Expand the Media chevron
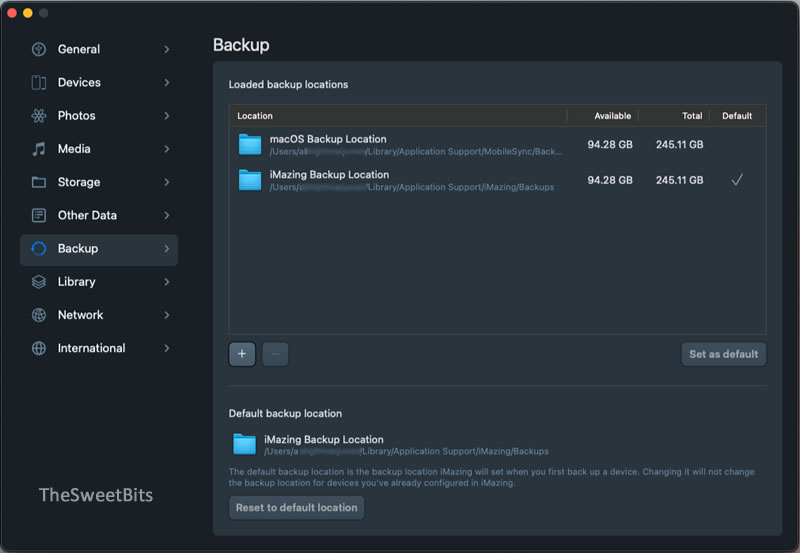The image size is (800, 553). click(167, 149)
